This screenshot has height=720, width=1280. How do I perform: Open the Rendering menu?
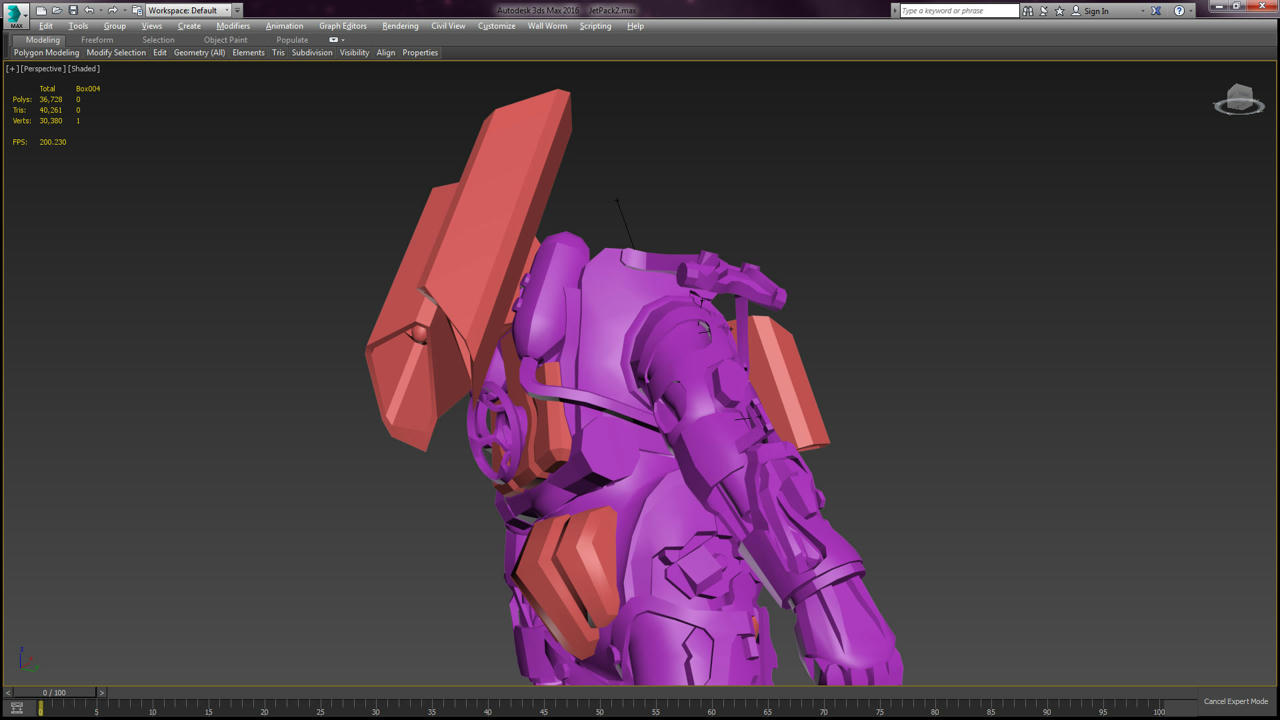(x=400, y=26)
